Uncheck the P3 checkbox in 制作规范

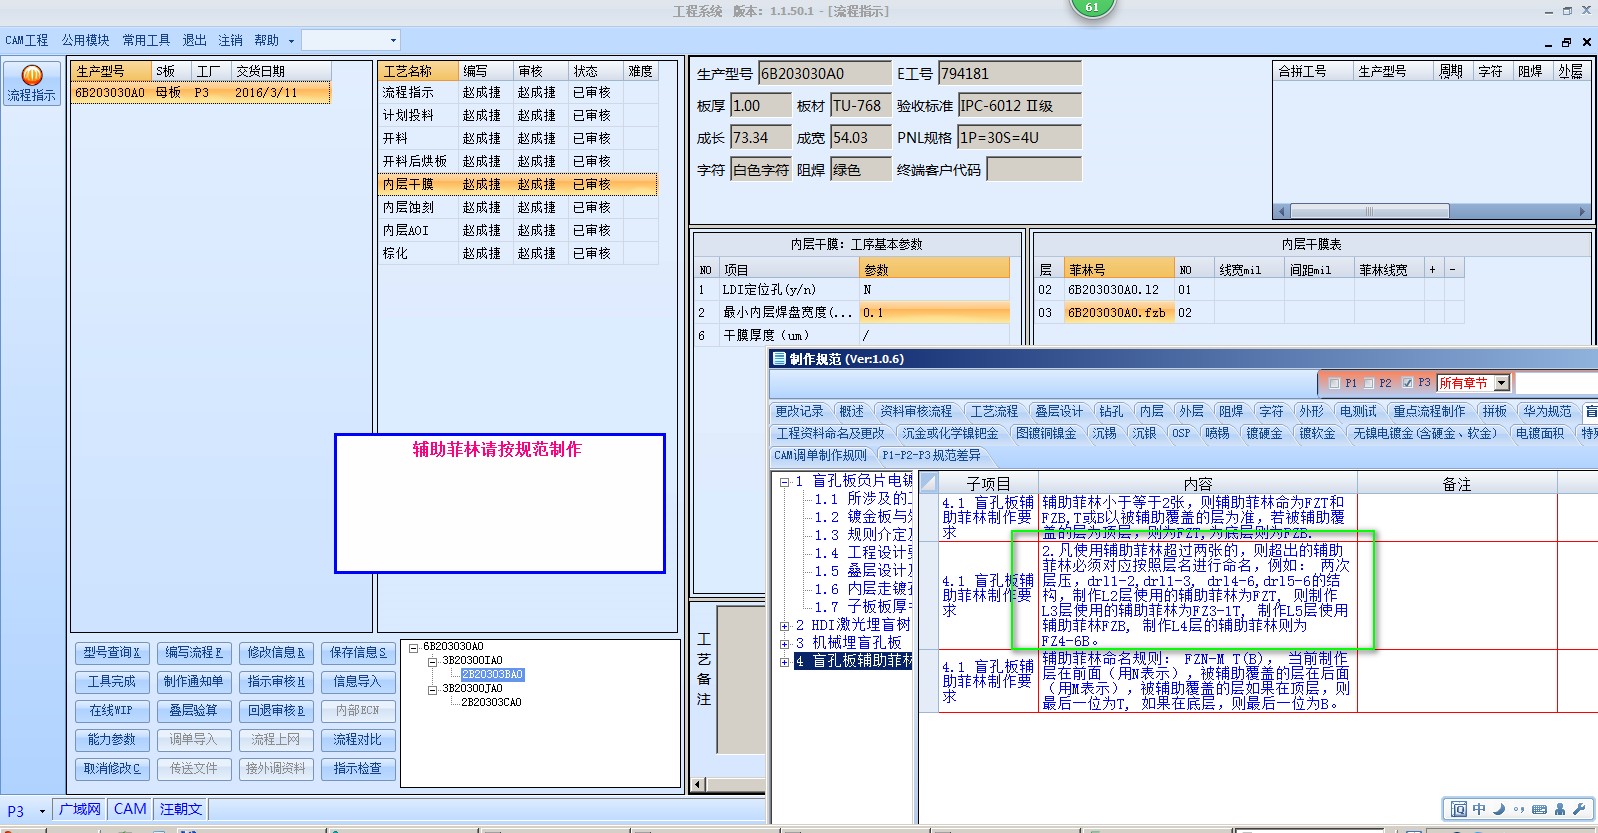point(1407,383)
